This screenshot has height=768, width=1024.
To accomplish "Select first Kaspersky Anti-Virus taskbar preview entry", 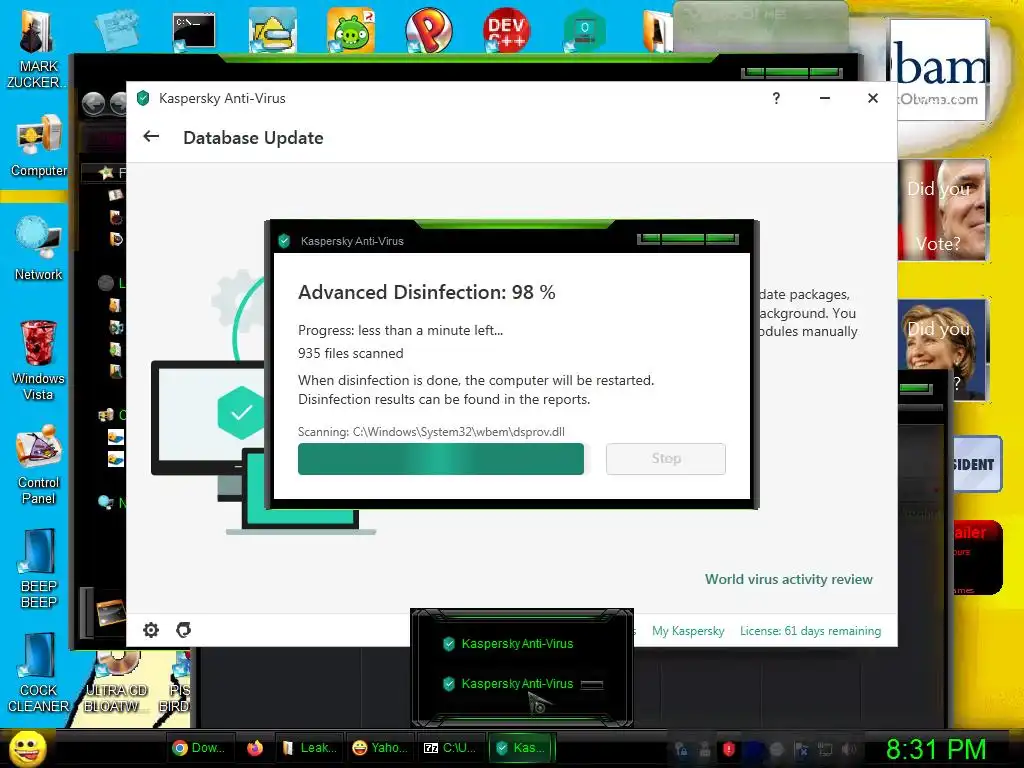I will pyautogui.click(x=509, y=644).
